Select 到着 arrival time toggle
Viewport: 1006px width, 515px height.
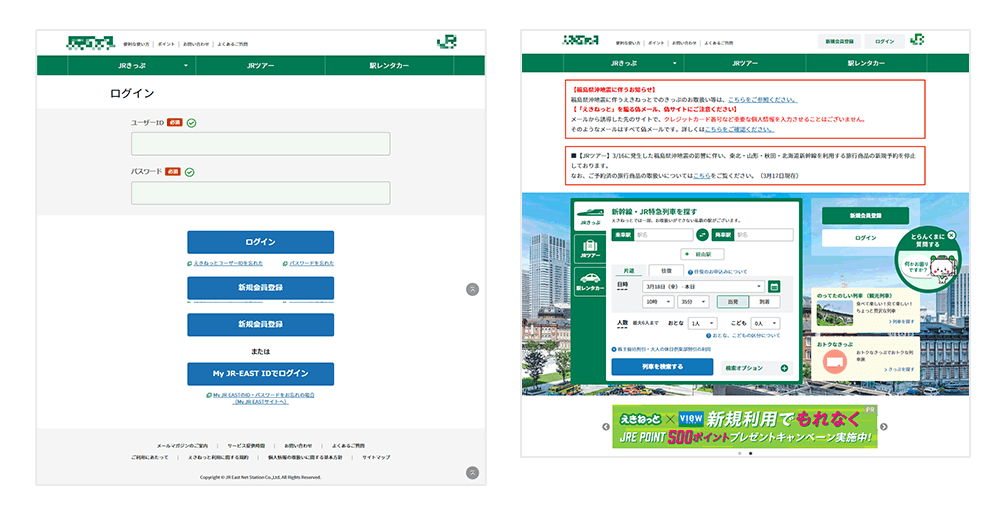point(764,301)
